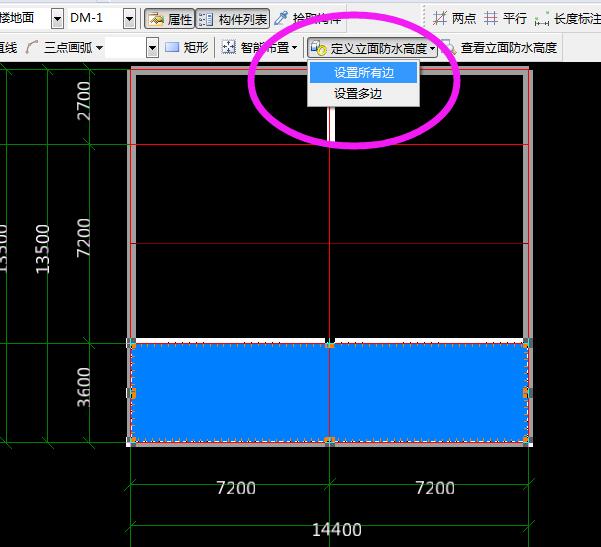The height and width of the screenshot is (547, 601).
Task: Choose 设置所有边 from the menu
Action: tap(363, 73)
